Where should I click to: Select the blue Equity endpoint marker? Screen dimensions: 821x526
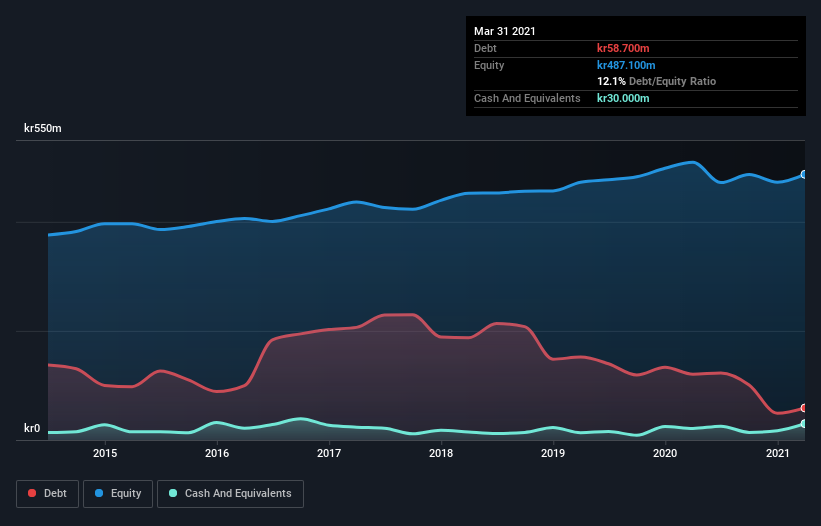pyautogui.click(x=804, y=174)
